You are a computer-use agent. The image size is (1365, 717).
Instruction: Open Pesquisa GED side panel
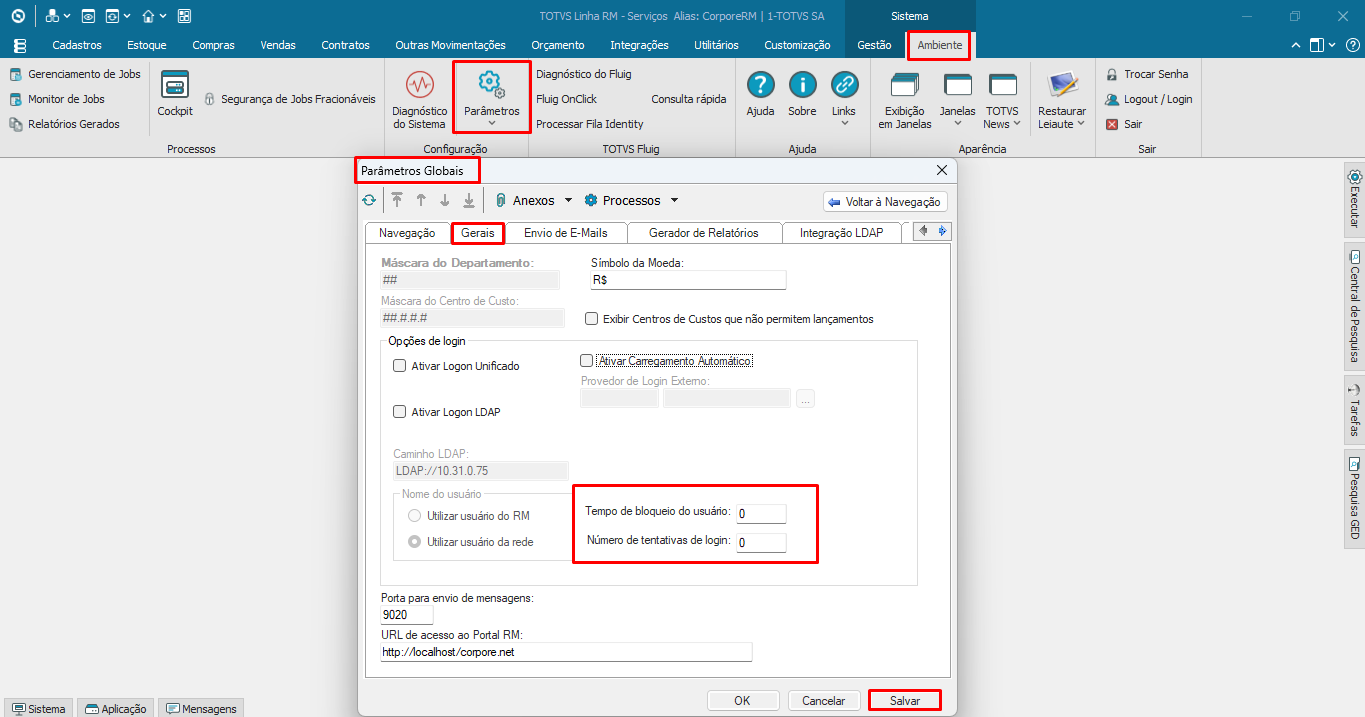(x=1354, y=499)
